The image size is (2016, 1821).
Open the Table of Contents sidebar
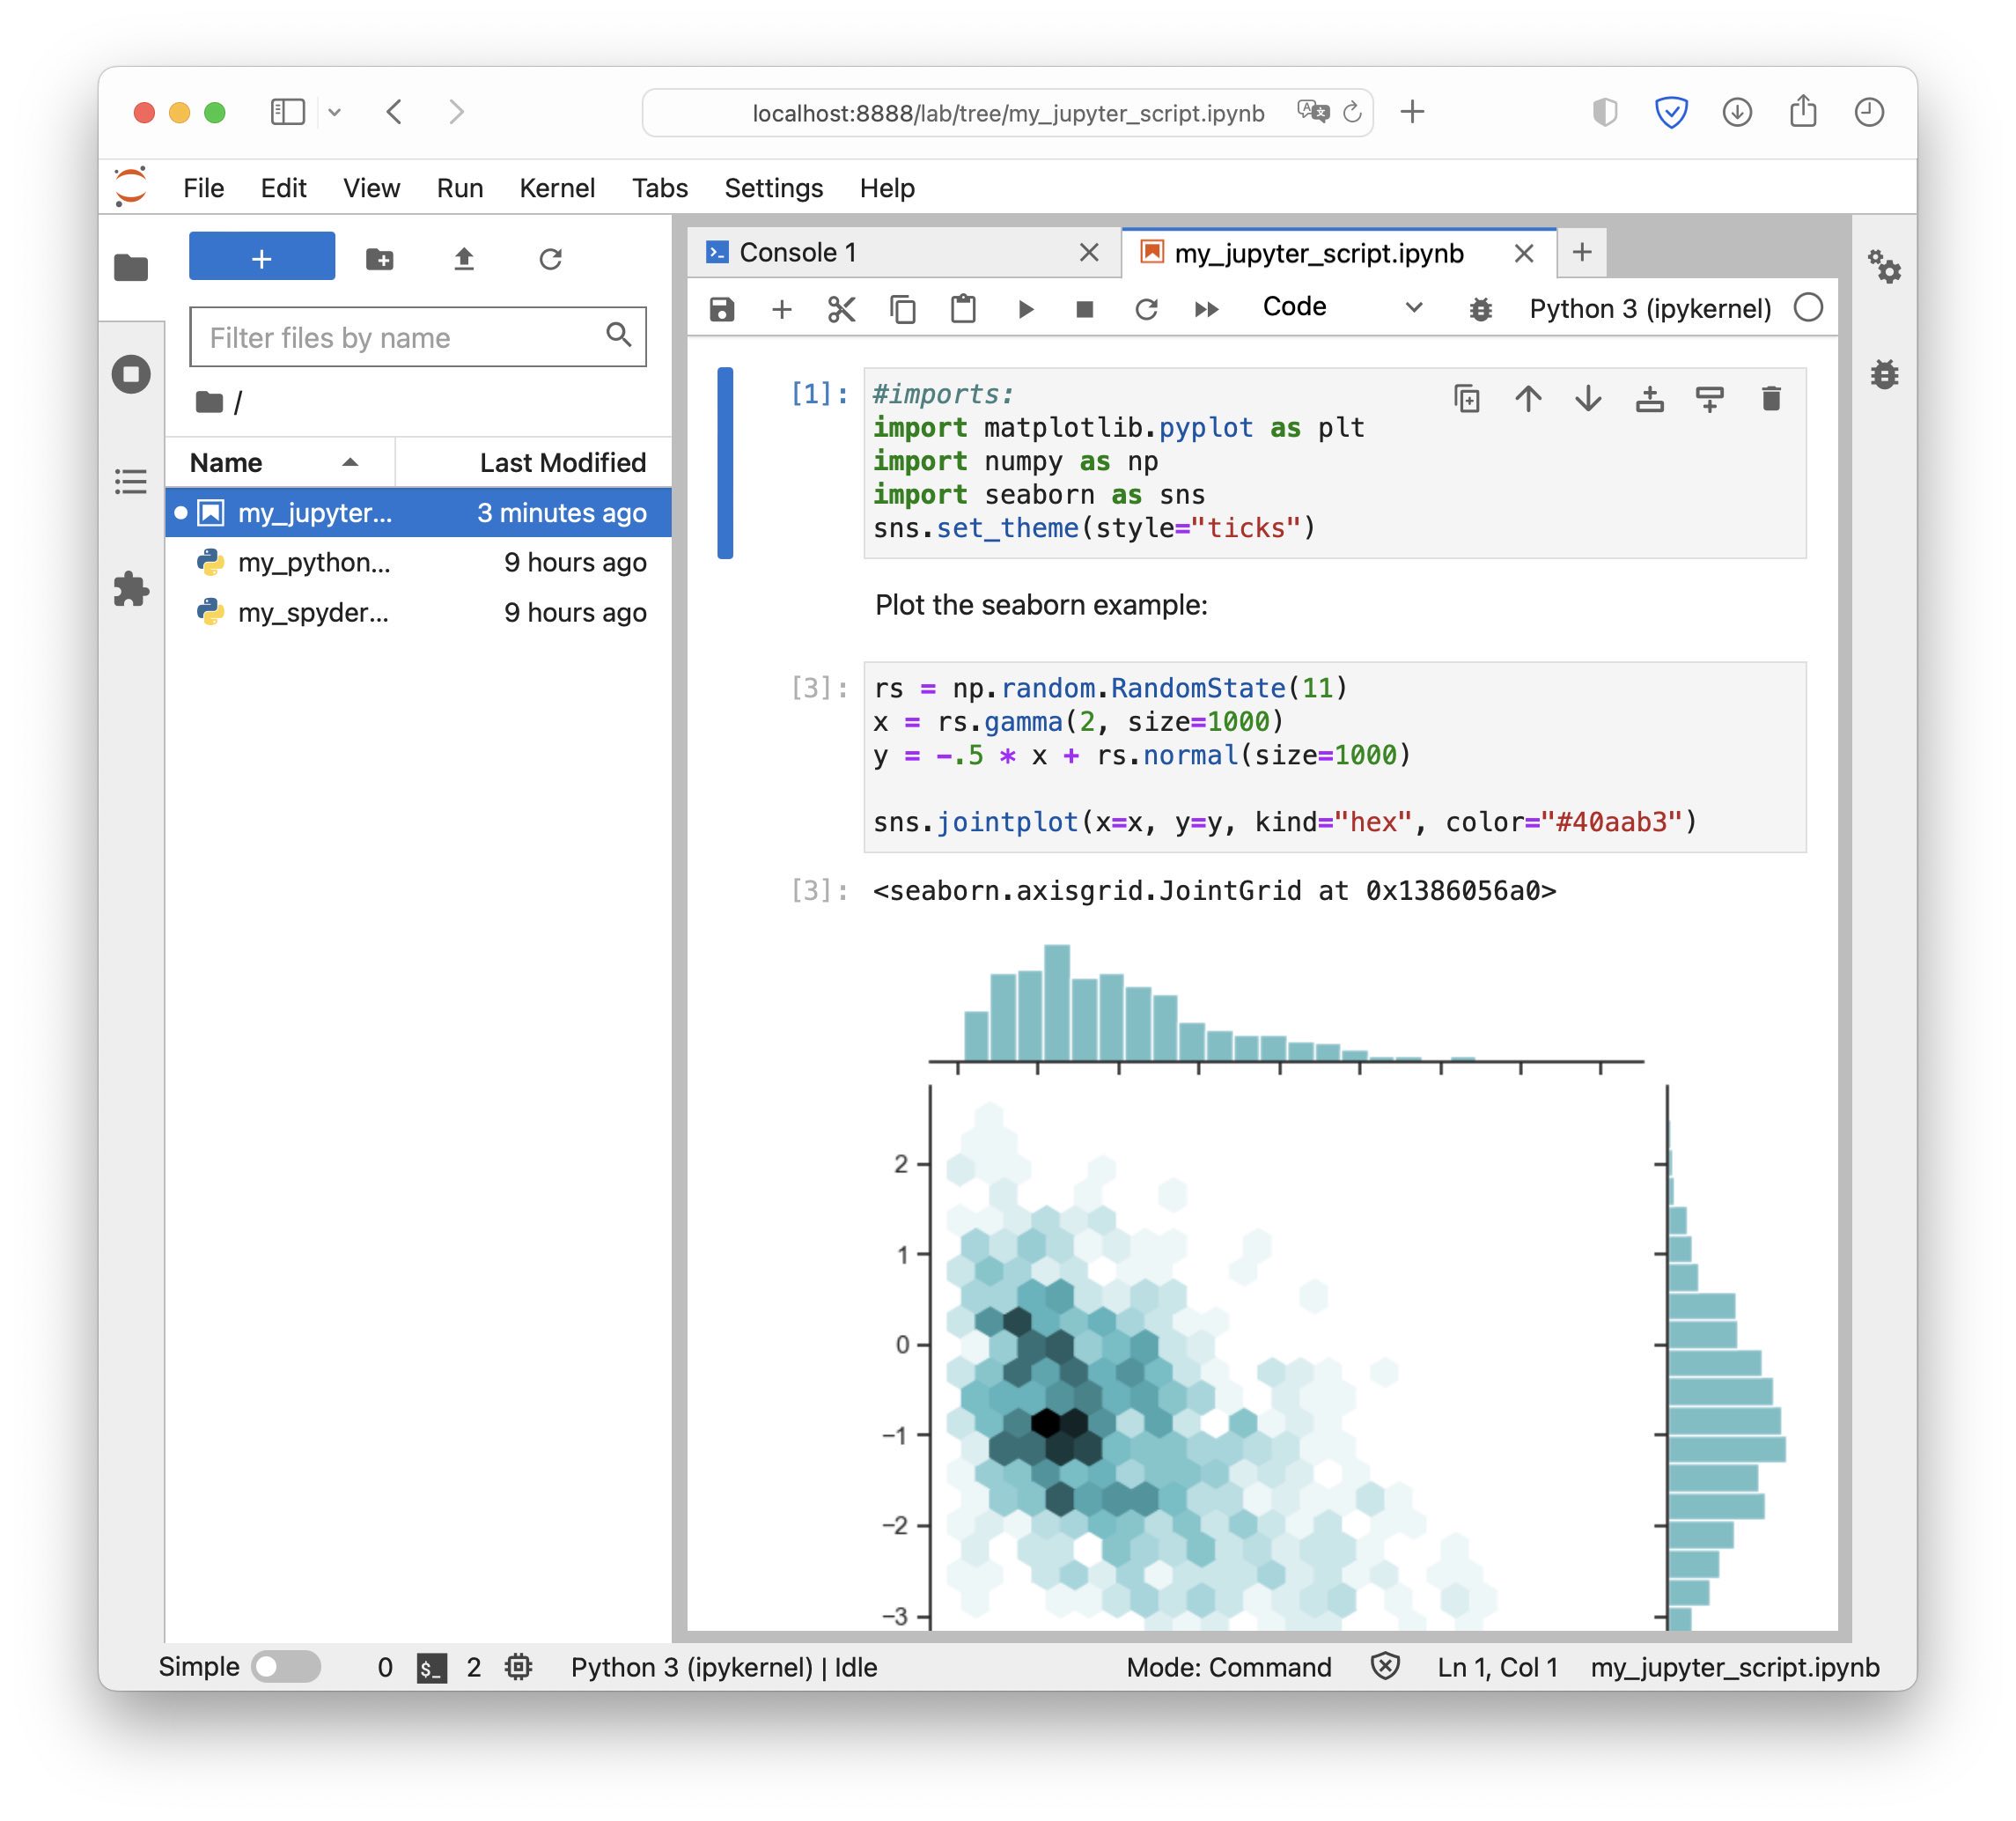[131, 482]
